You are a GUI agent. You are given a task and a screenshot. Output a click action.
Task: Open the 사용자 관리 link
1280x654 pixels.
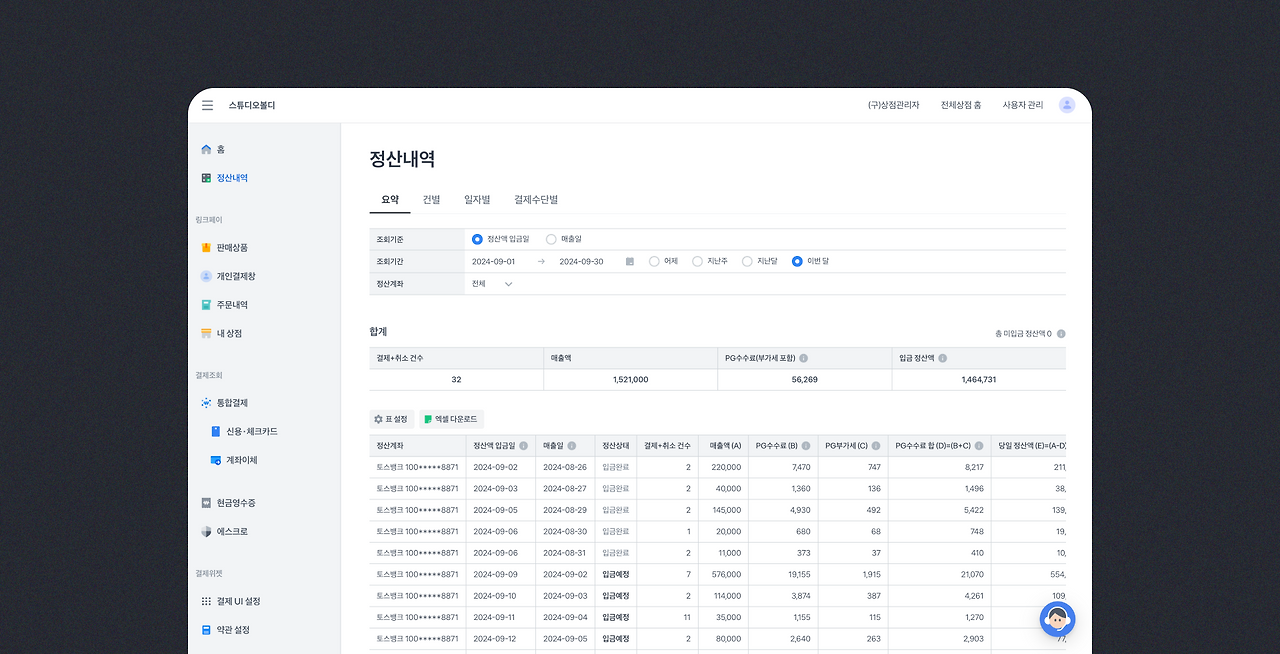point(1023,105)
